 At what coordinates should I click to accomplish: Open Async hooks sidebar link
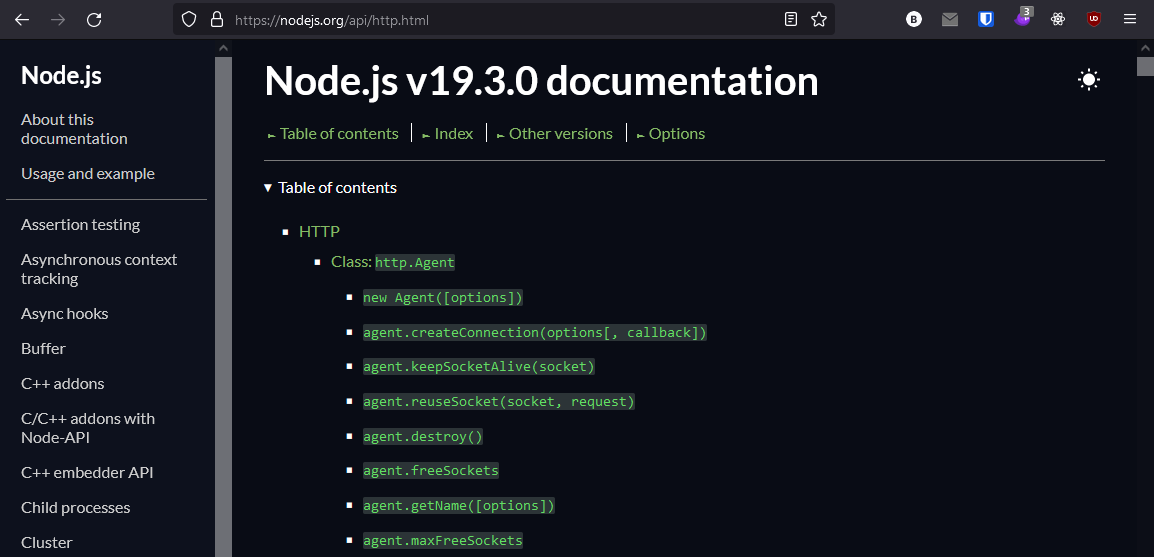pos(65,313)
